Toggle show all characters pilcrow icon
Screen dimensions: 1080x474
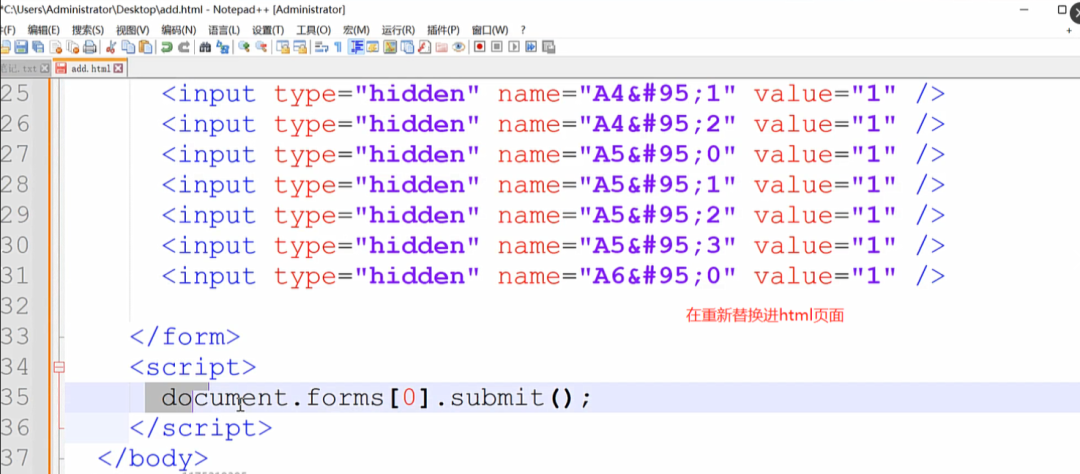[x=338, y=47]
